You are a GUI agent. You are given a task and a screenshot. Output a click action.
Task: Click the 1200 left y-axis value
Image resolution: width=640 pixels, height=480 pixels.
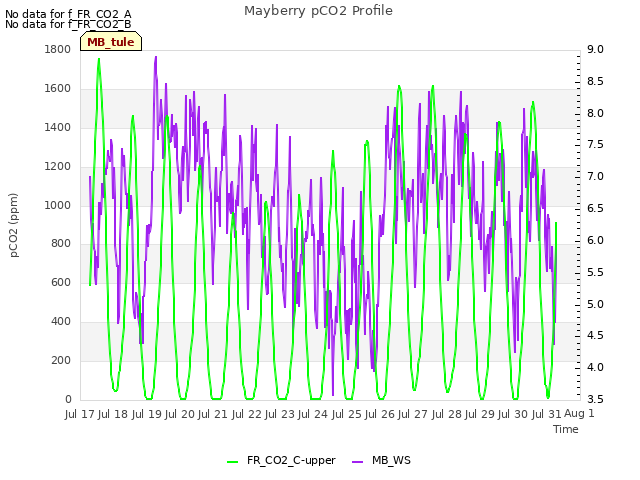[x=58, y=166]
